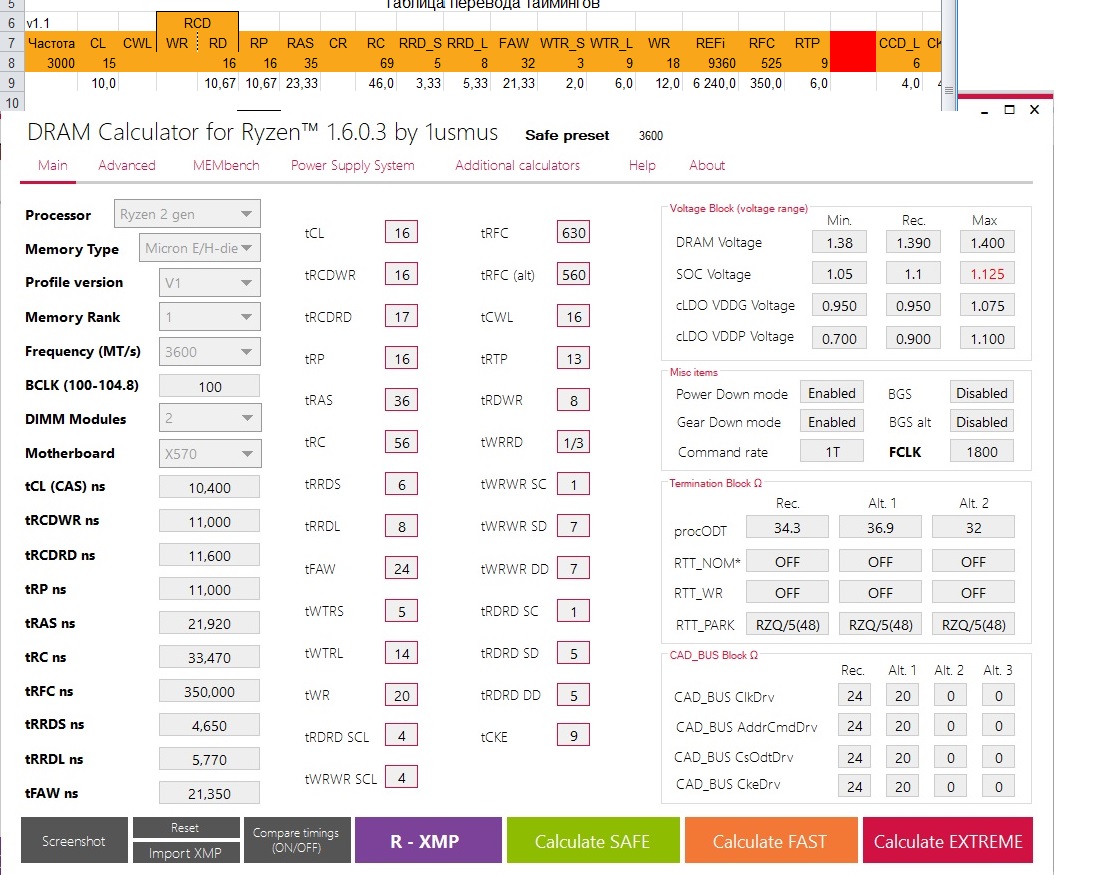Click the Import XMP button
The height and width of the screenshot is (875, 1110).
(x=185, y=853)
